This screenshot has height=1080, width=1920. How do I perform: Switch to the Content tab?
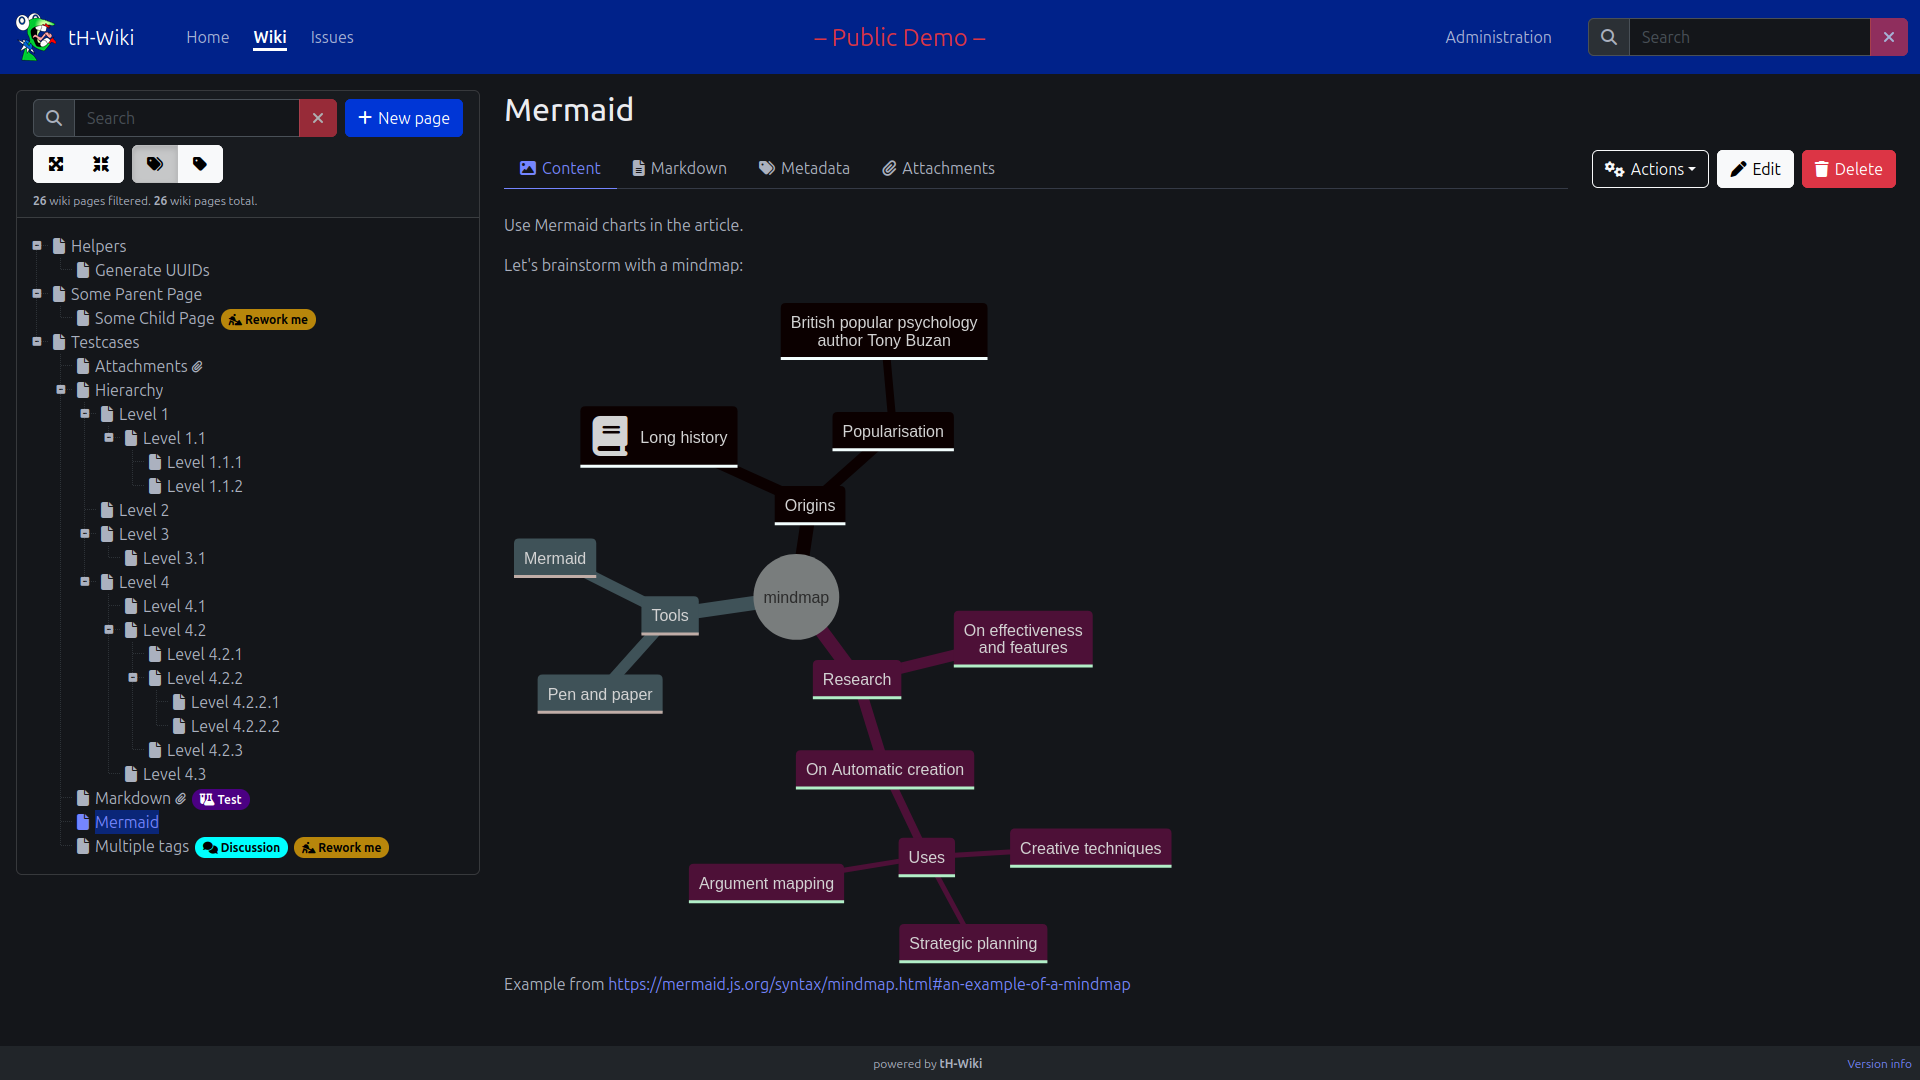pos(560,168)
